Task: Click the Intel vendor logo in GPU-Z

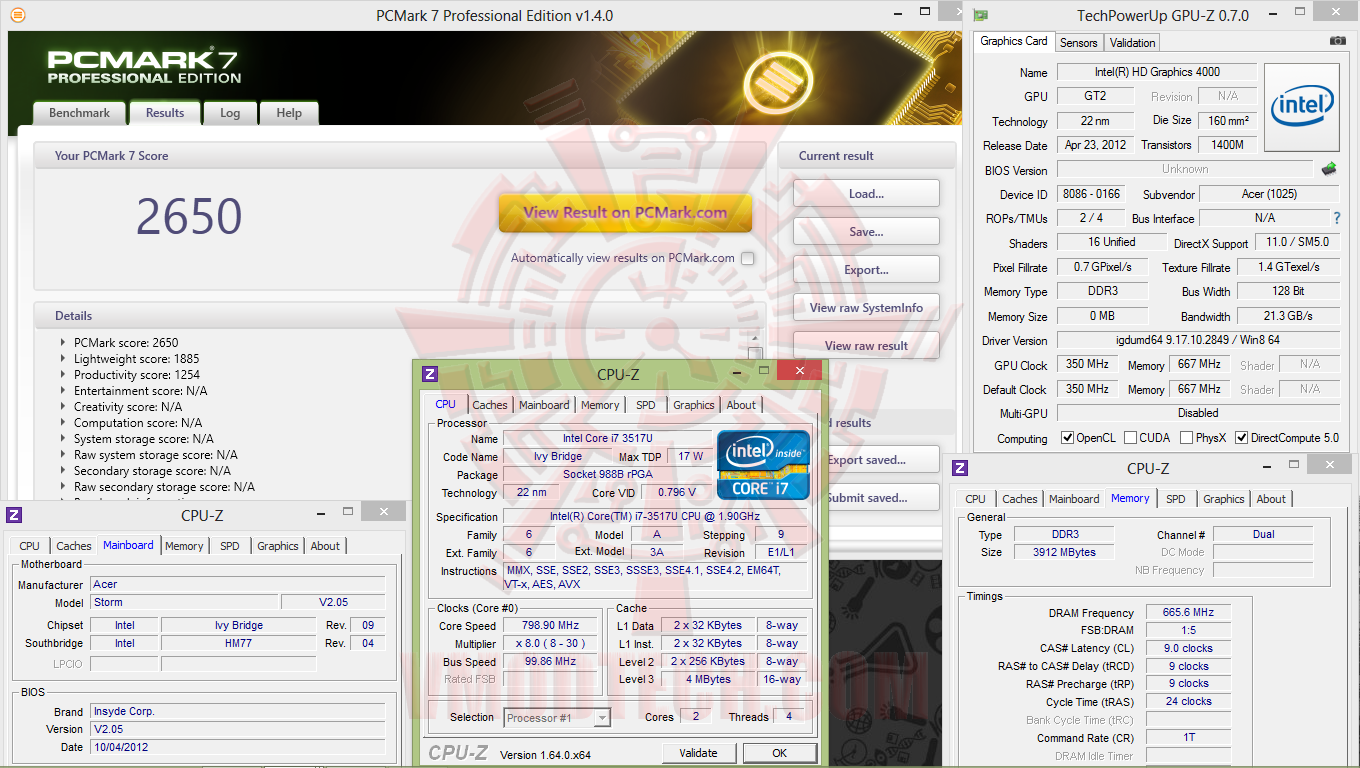Action: 1302,108
